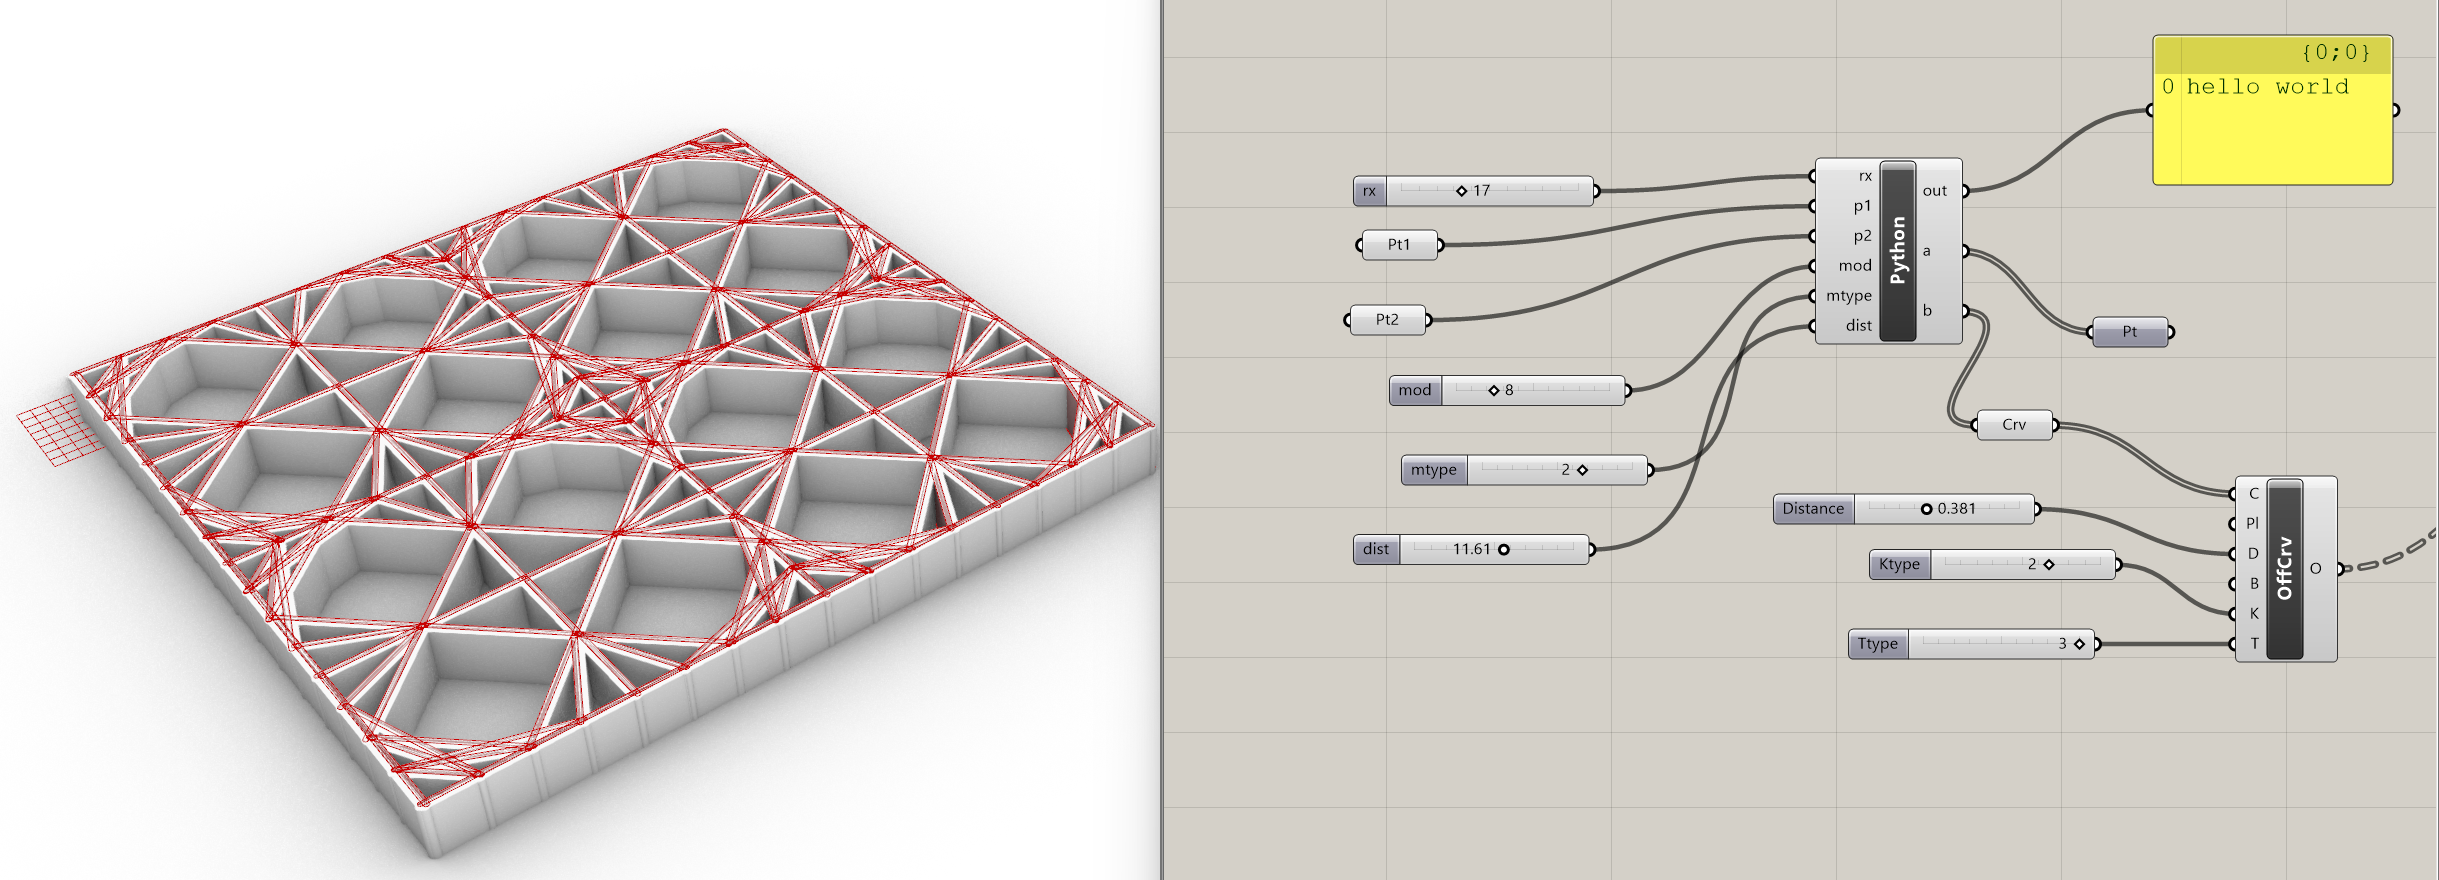This screenshot has height=880, width=2439.
Task: Click the mod slider handle at value 8
Action: [1494, 390]
